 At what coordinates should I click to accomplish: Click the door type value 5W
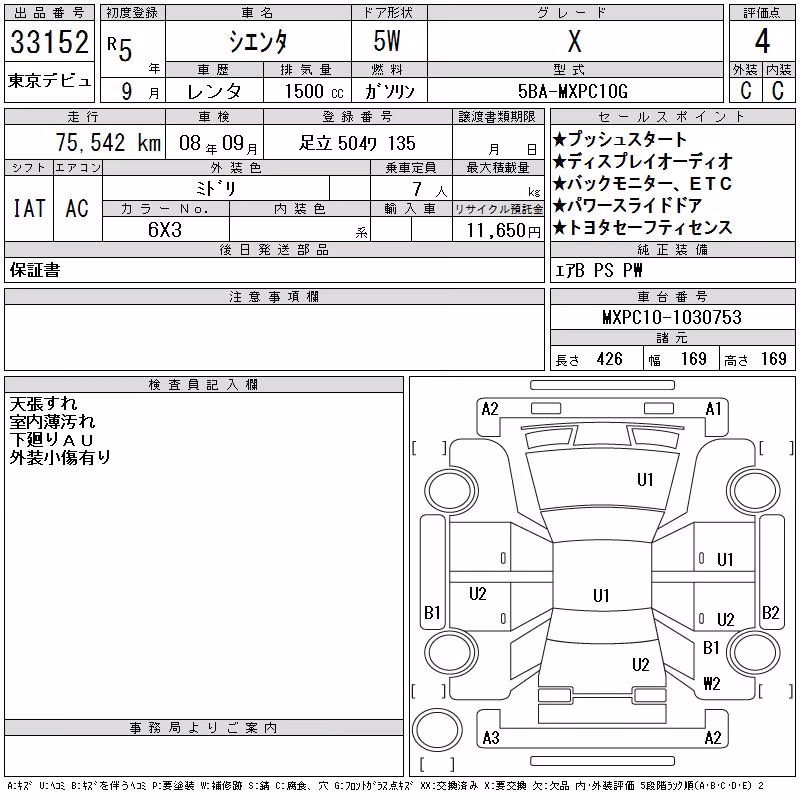(x=387, y=41)
